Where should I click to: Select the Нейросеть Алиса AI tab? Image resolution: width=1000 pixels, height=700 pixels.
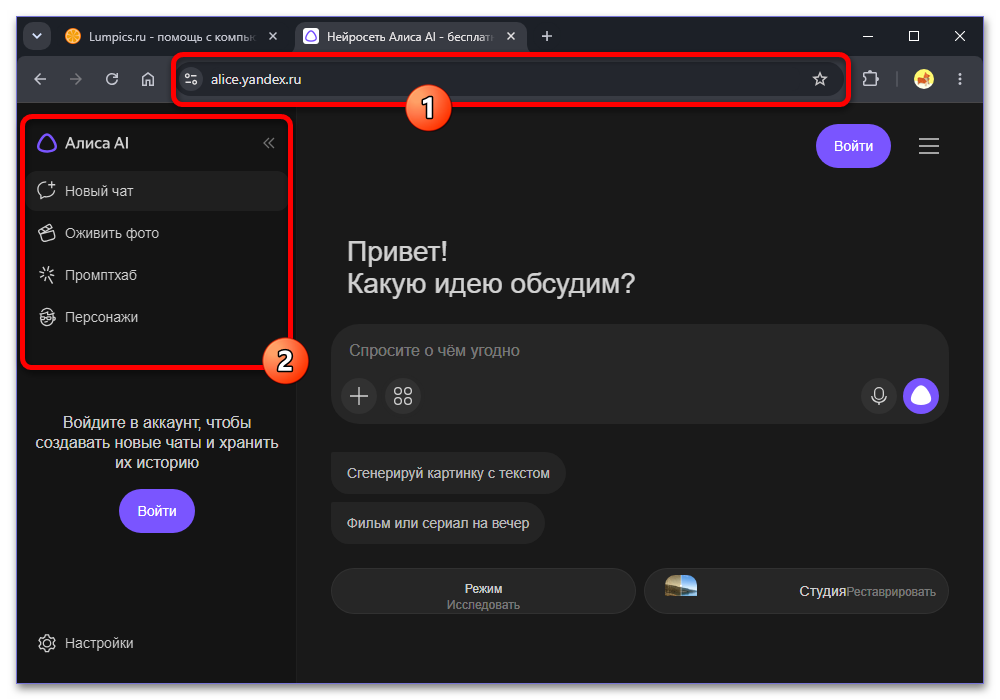pyautogui.click(x=410, y=36)
